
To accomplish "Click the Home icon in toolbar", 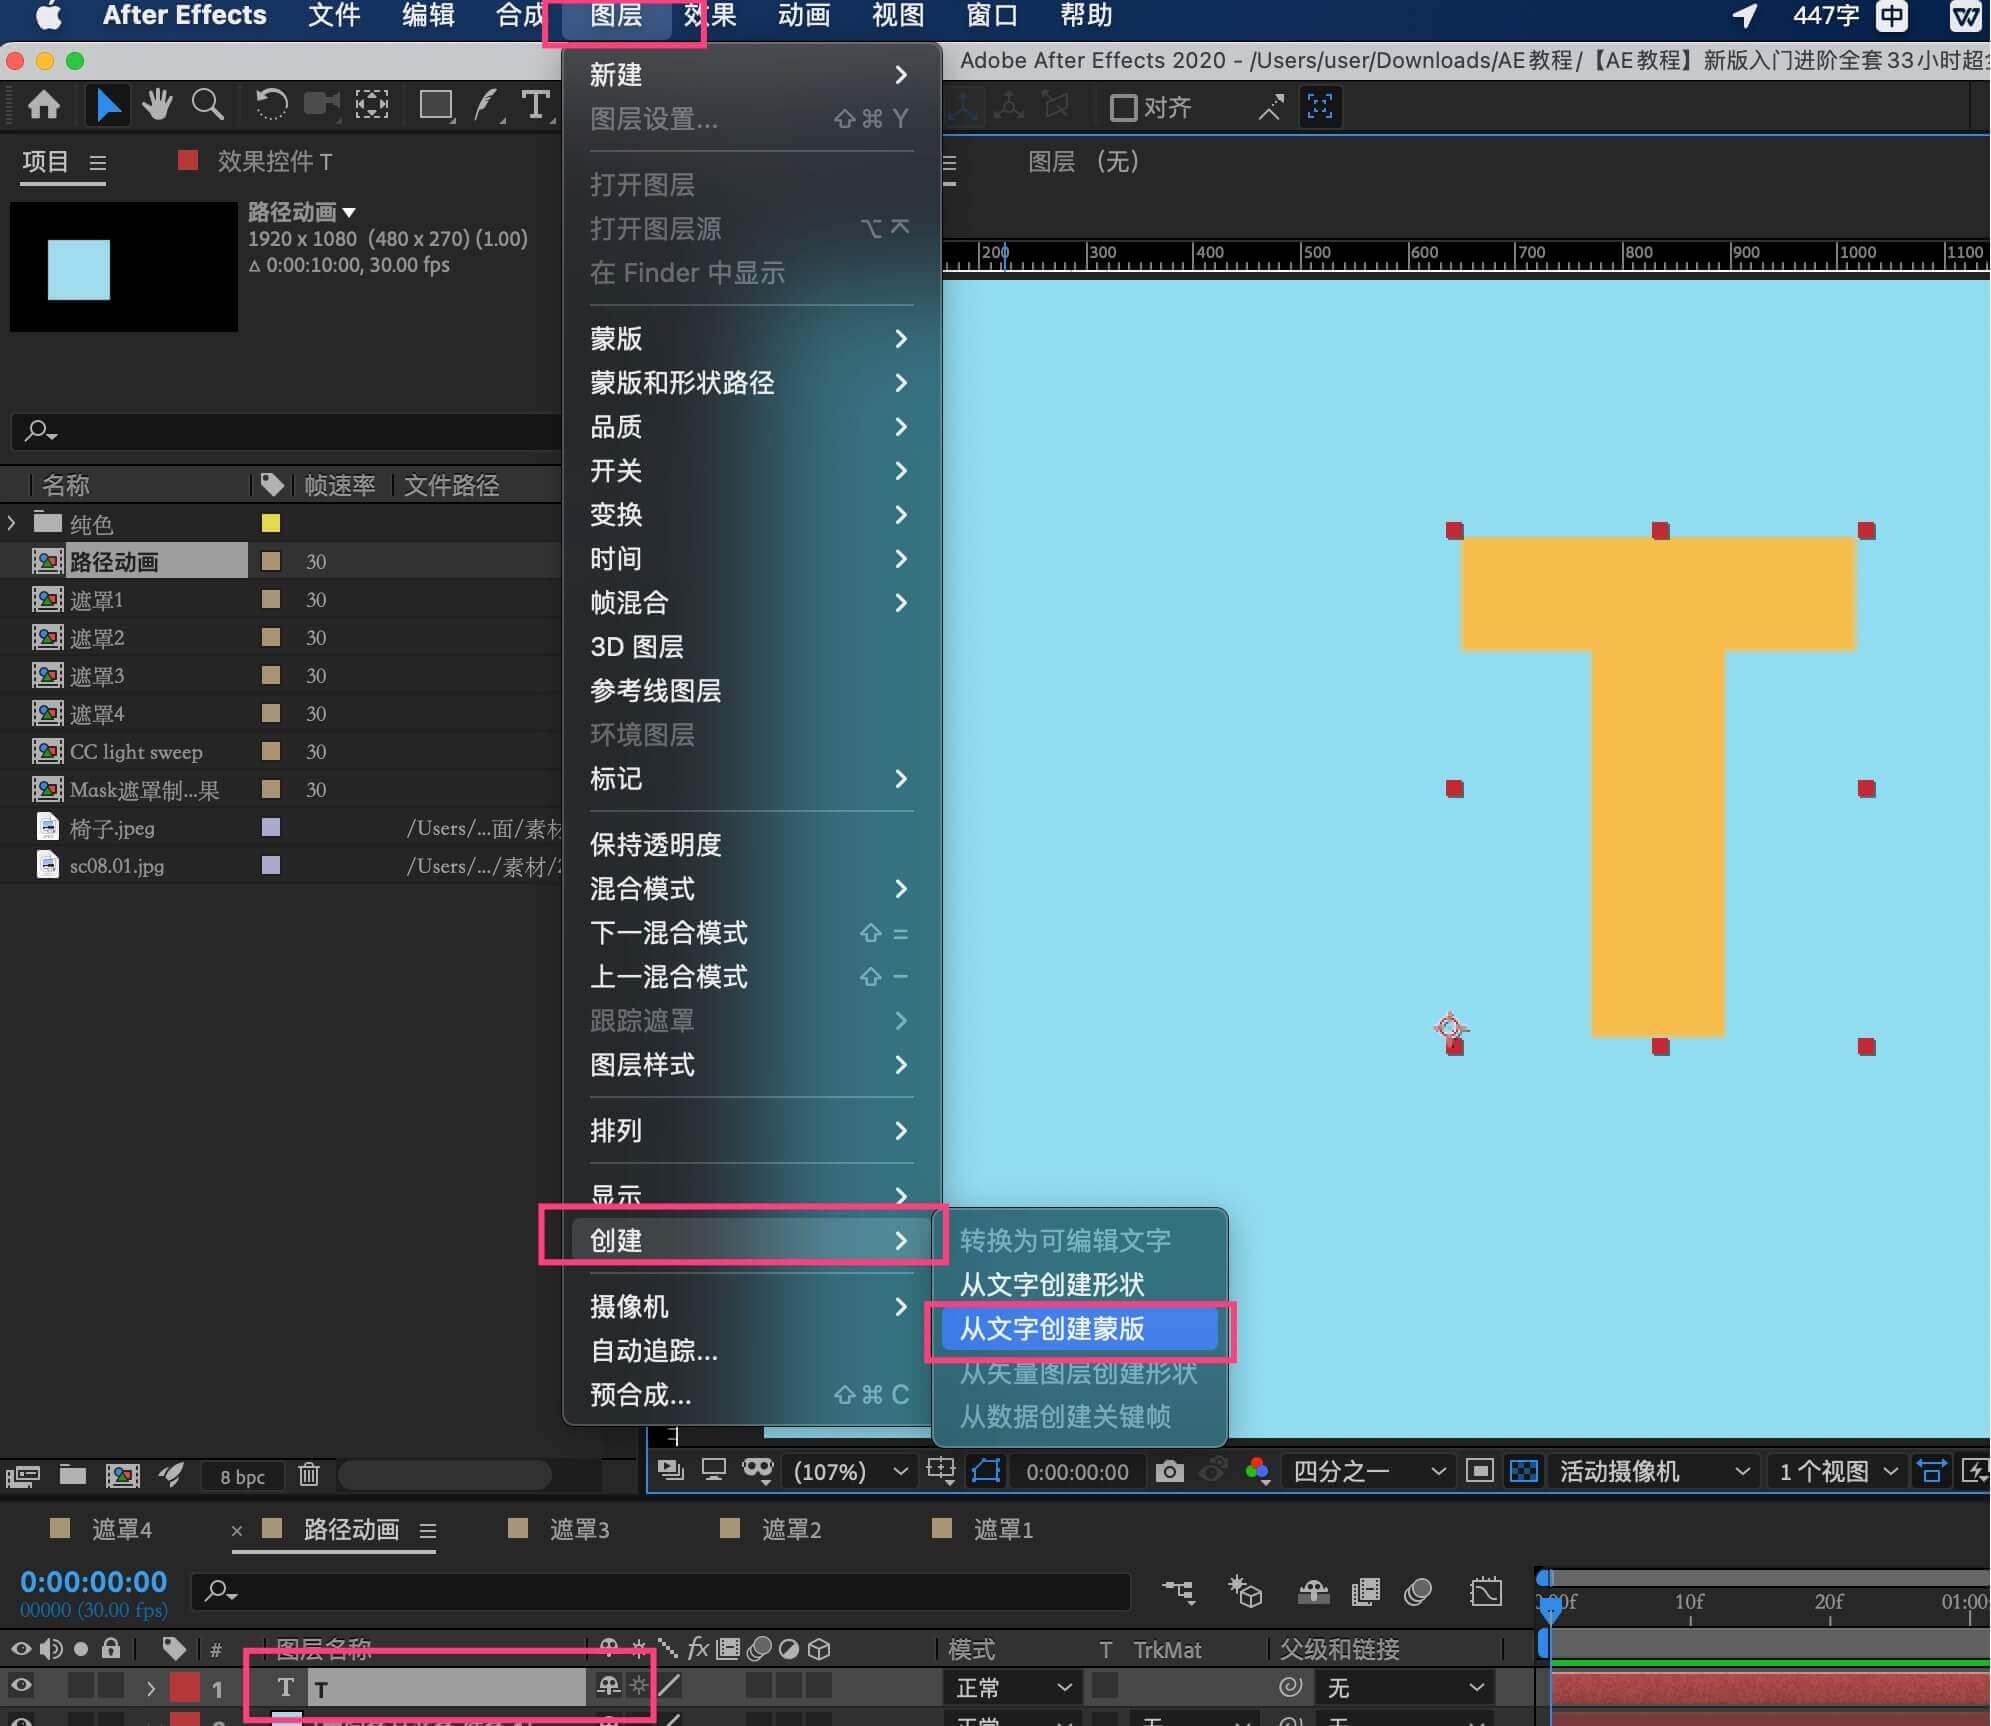I will coord(43,104).
